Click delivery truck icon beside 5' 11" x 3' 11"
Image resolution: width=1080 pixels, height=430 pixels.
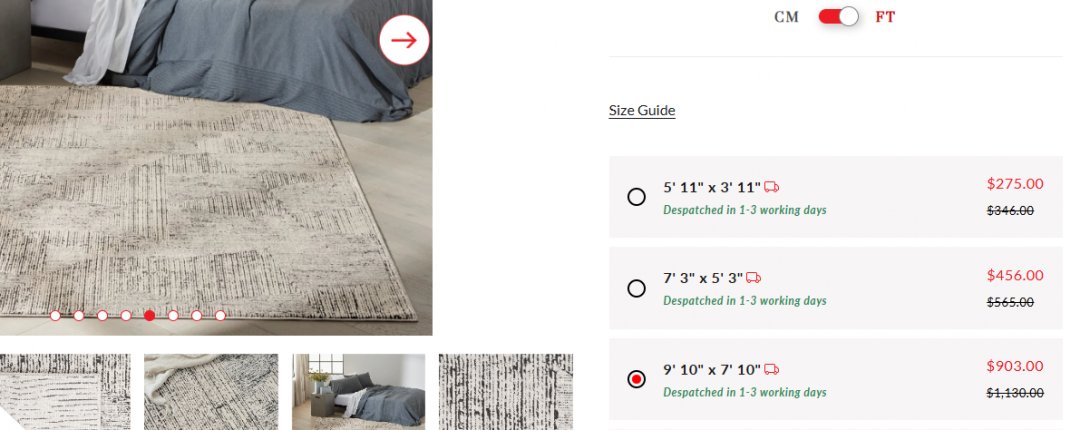[x=771, y=187]
